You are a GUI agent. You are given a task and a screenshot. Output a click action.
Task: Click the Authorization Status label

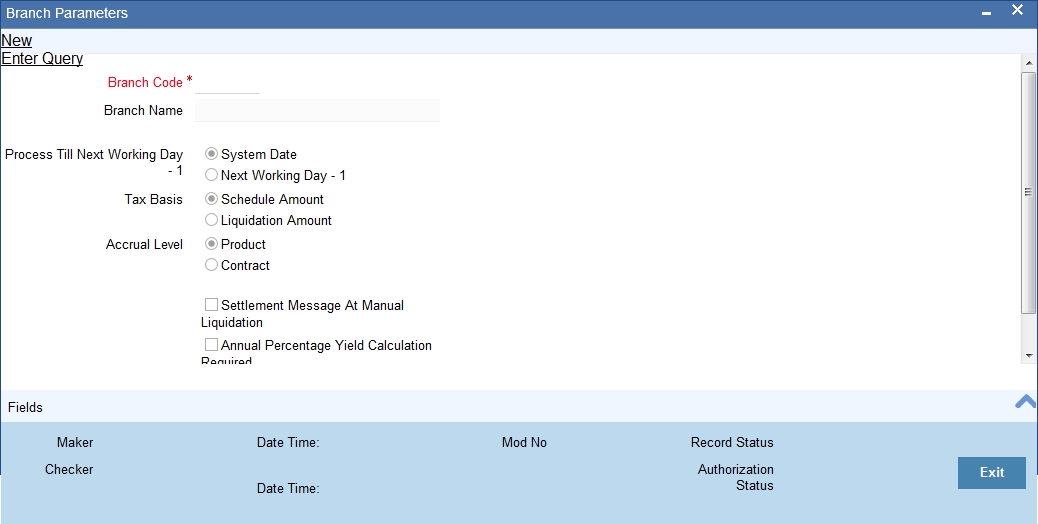[x=736, y=478]
